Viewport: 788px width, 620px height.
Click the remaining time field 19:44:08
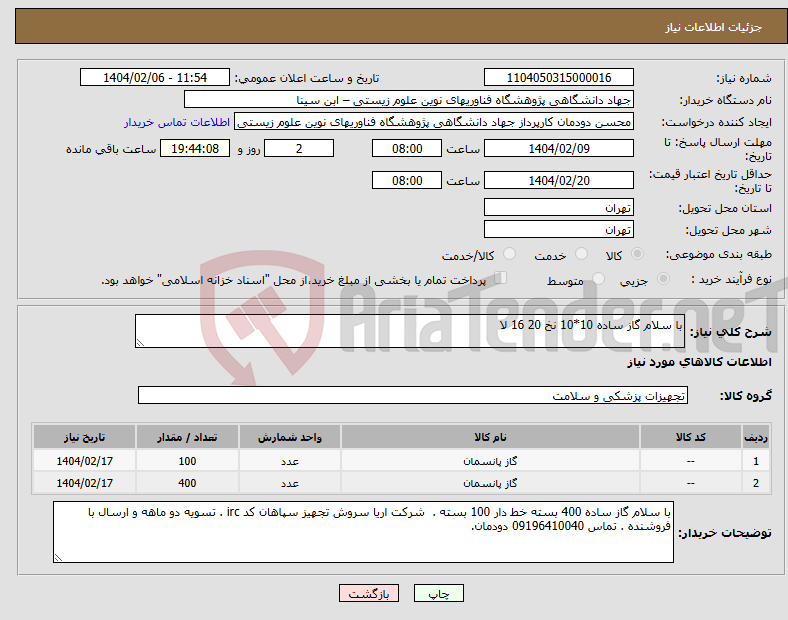click(x=195, y=148)
